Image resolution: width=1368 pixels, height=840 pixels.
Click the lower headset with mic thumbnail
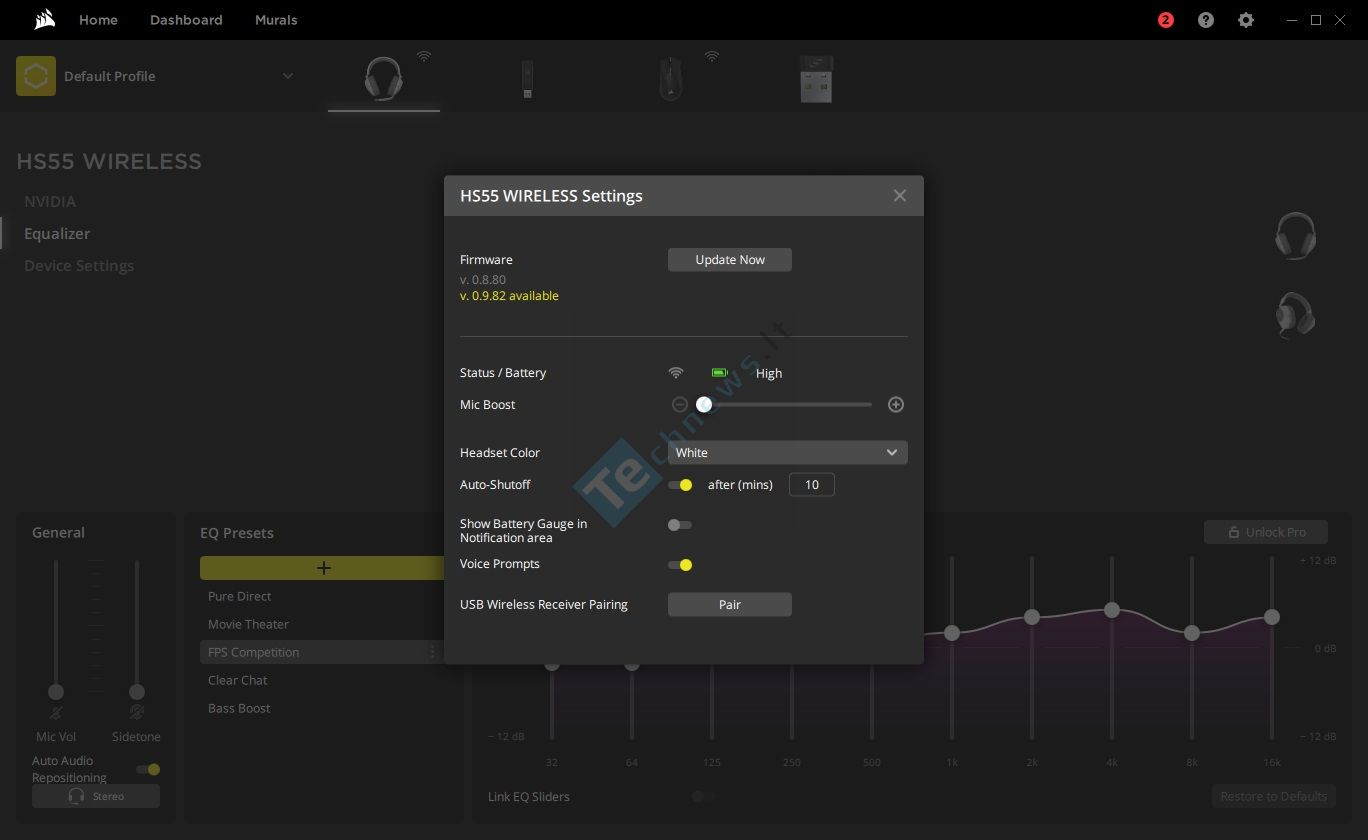coord(1295,315)
